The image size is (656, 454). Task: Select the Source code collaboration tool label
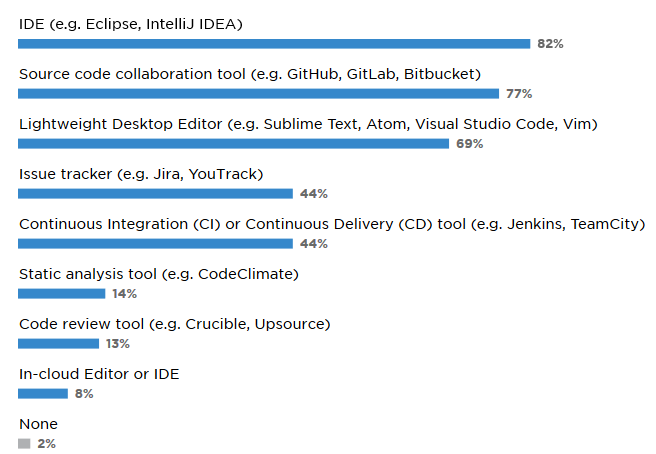tap(250, 73)
